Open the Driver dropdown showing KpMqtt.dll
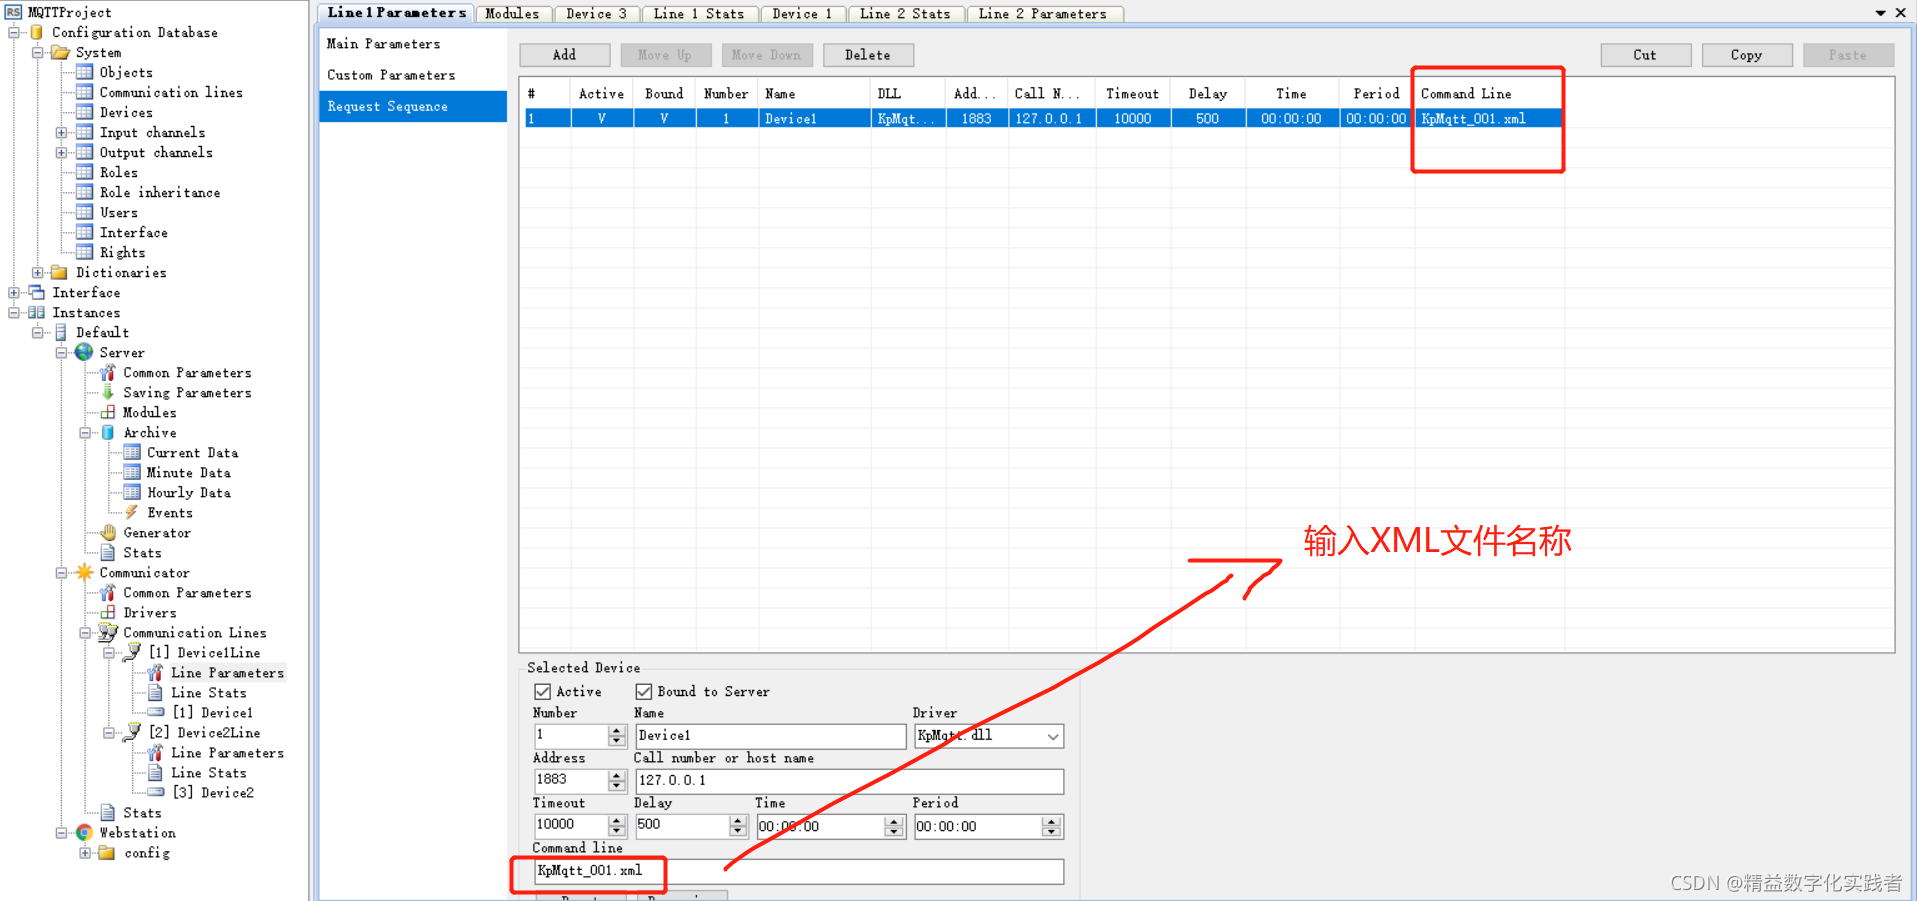Screen dimensions: 1917x901 (1052, 735)
